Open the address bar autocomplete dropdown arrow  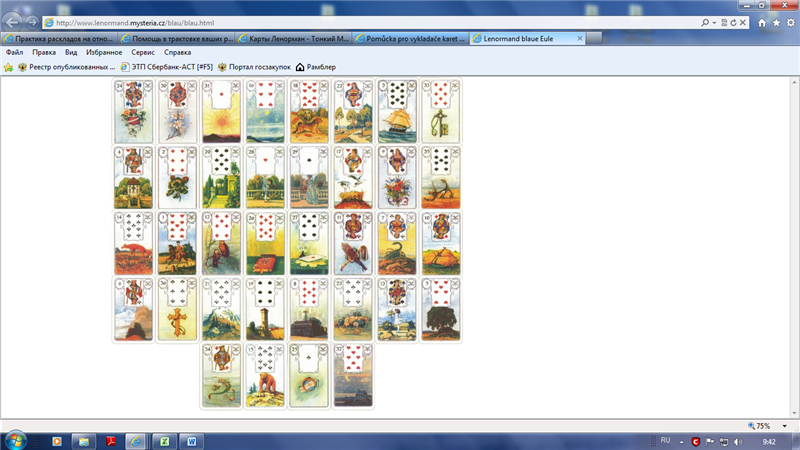point(714,23)
